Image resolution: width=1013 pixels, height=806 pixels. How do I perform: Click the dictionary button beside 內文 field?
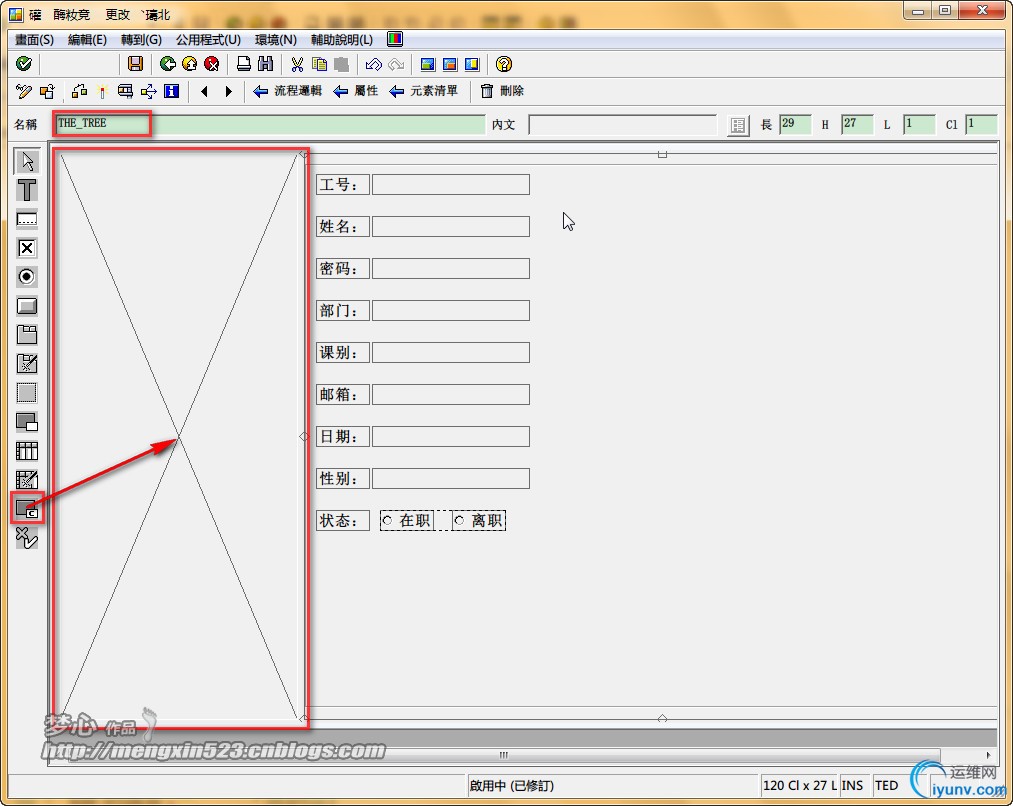(x=738, y=125)
